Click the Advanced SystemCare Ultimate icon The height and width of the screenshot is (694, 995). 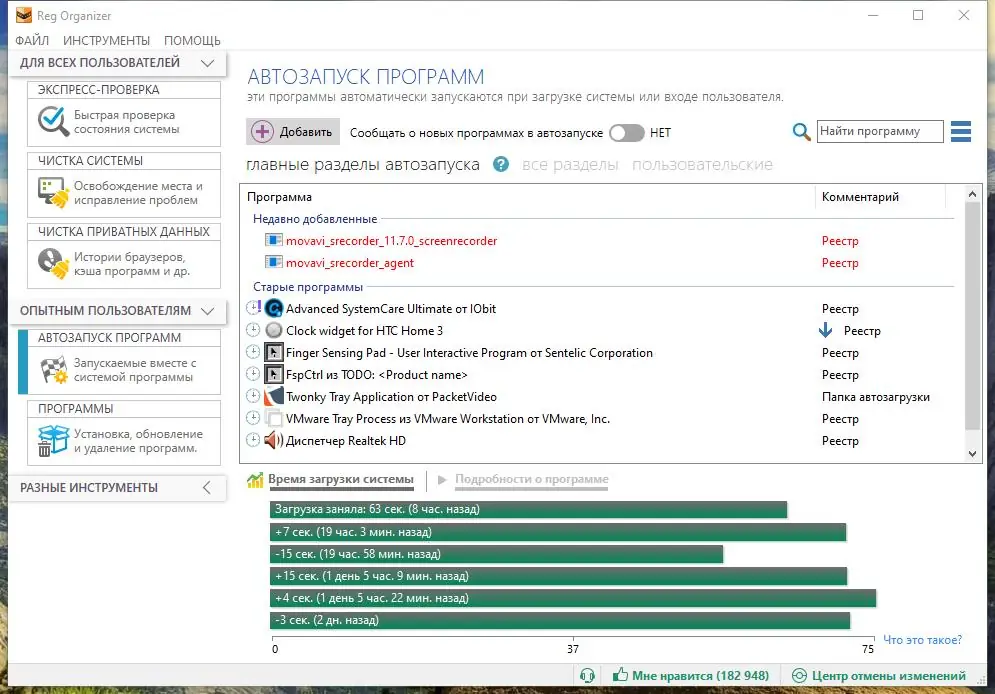point(273,308)
